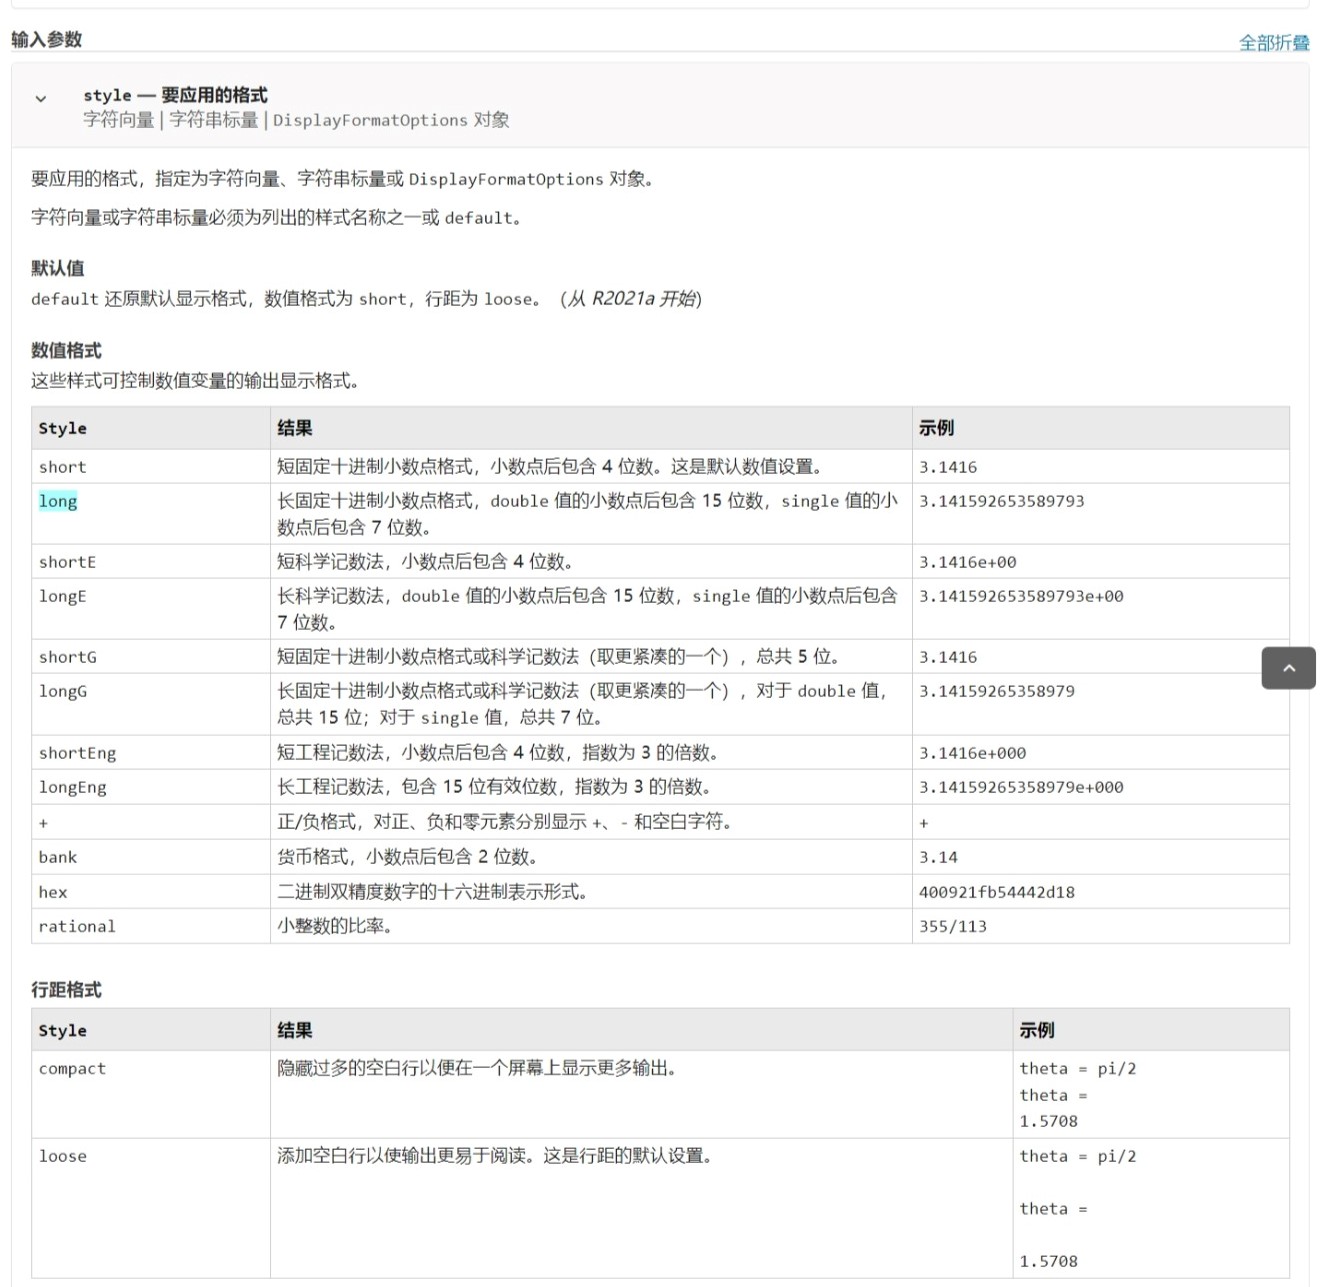Viewport: 1328px width, 1287px height.
Task: Click the 'style — 要应用的格式' header
Action: (175, 95)
